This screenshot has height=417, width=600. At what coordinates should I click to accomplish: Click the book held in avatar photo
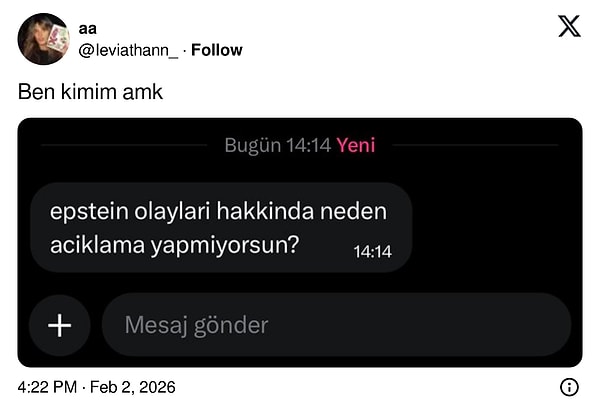tap(58, 39)
